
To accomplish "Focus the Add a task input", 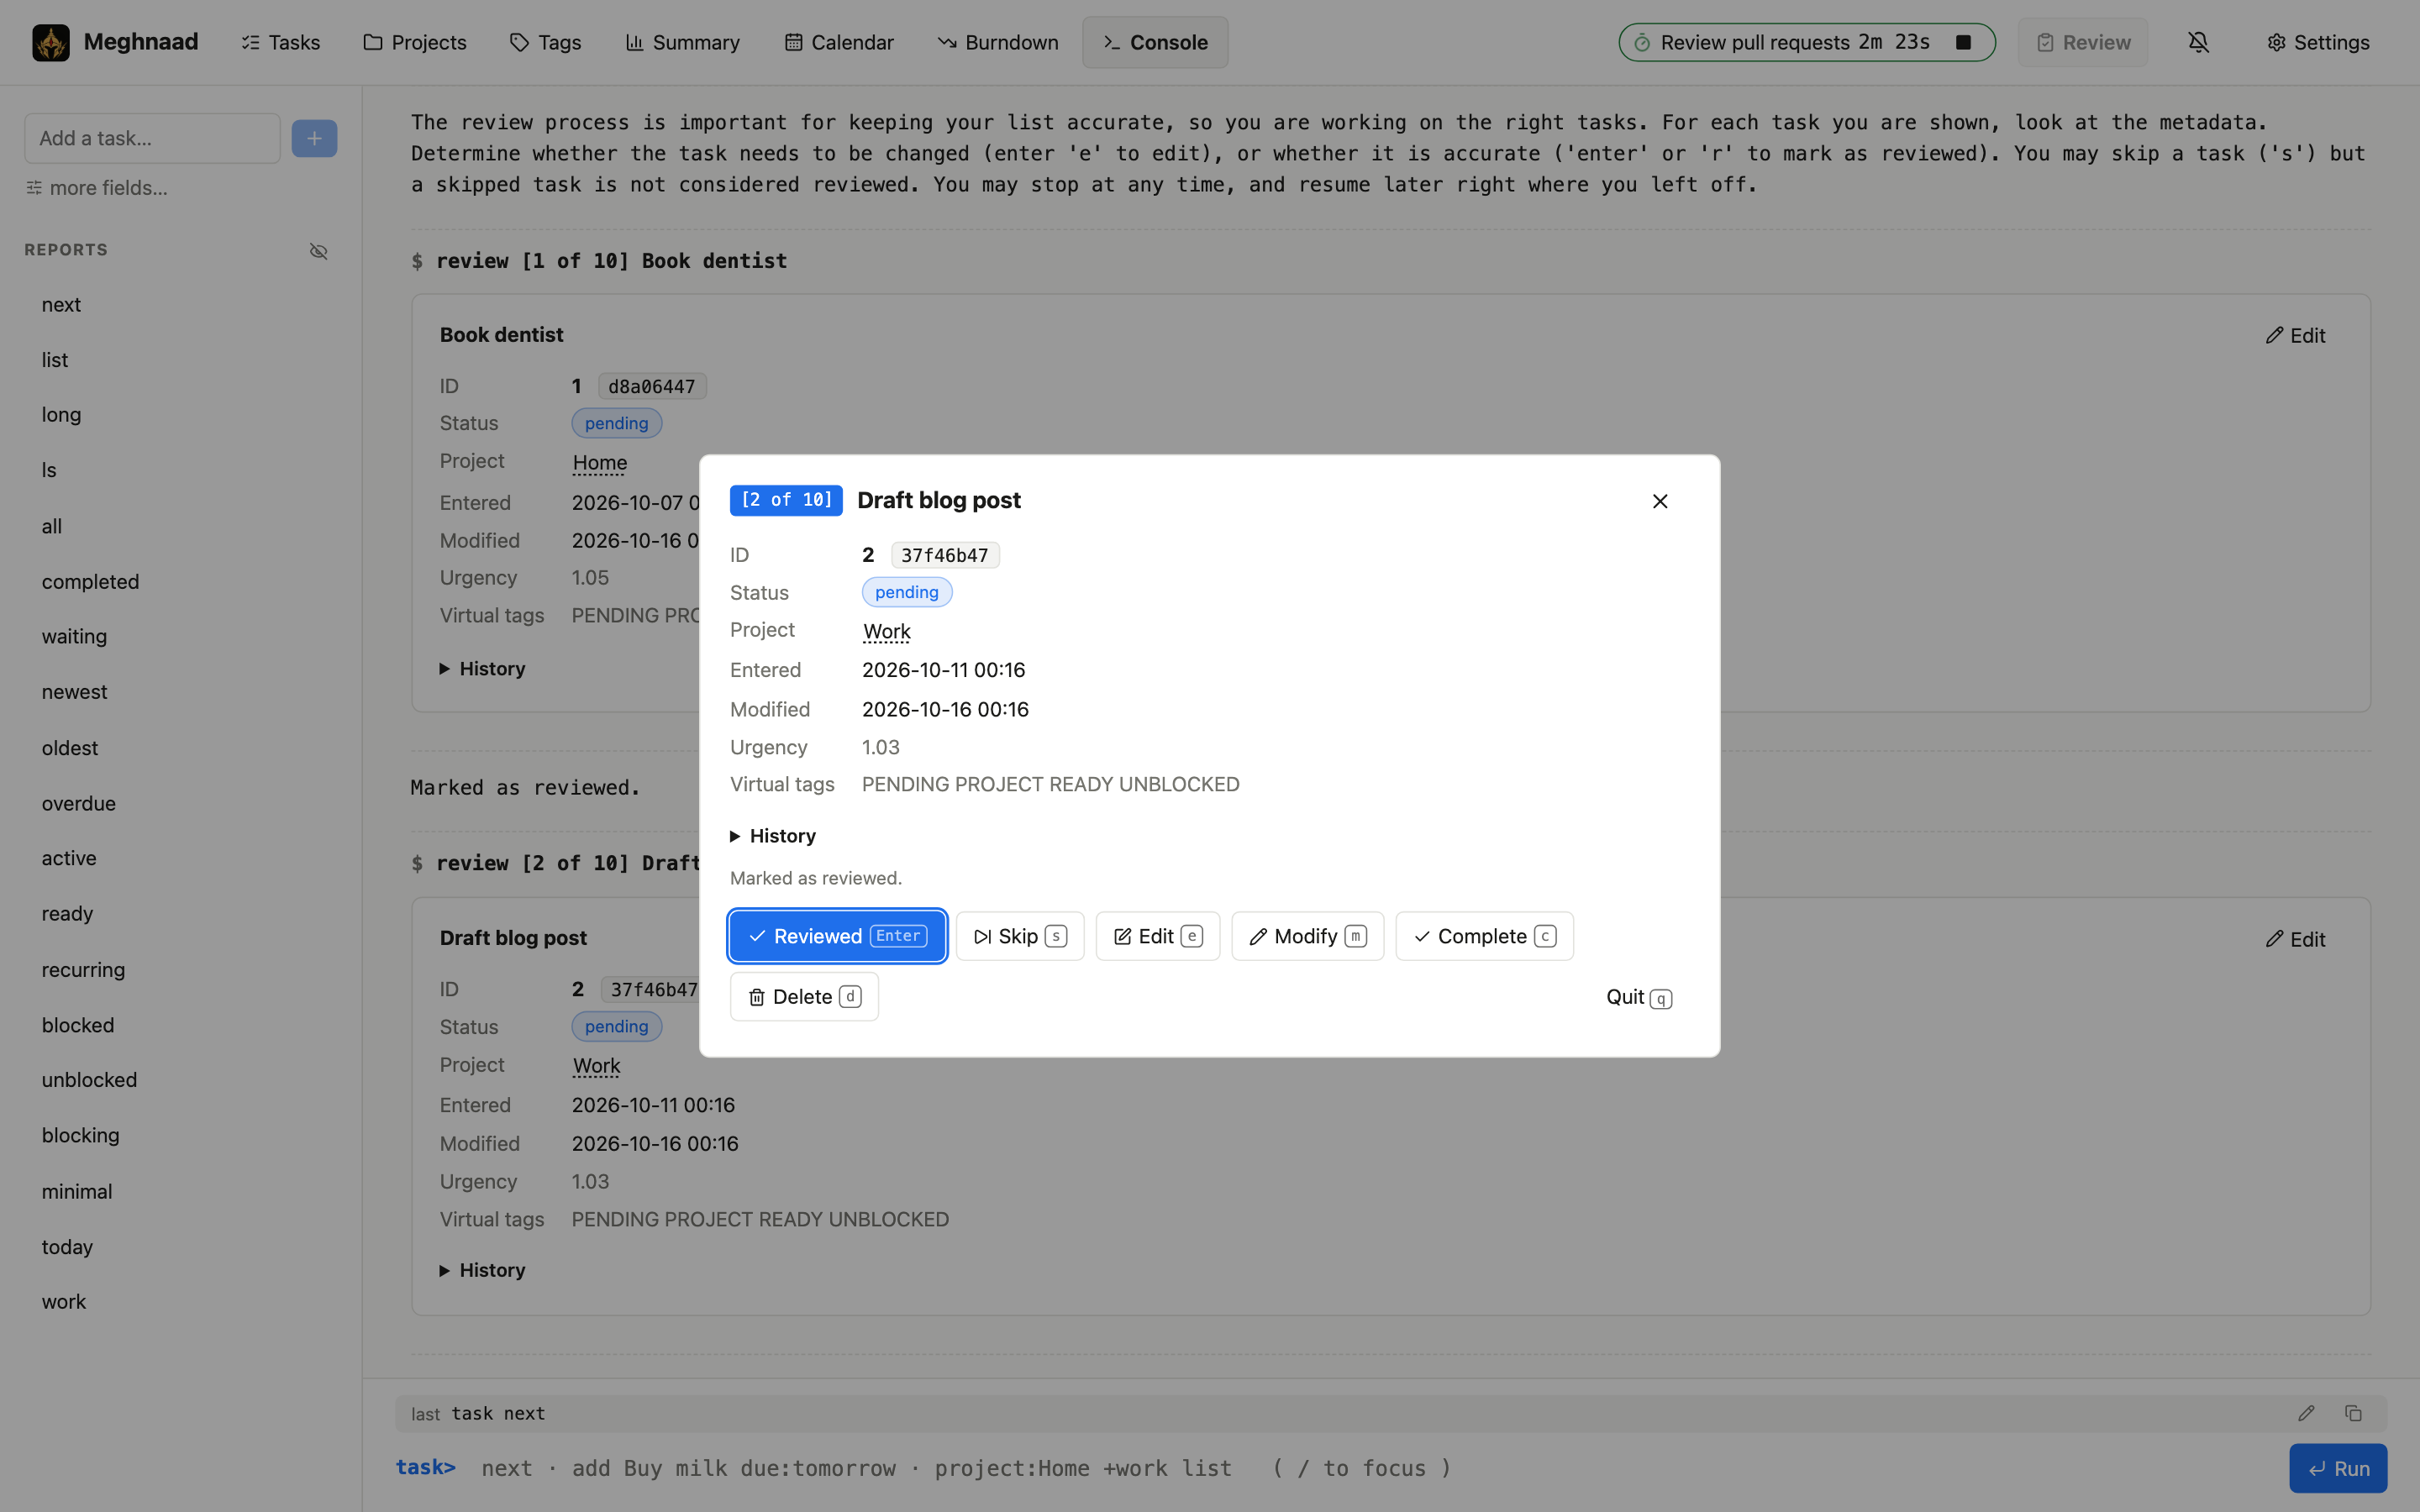I will (152, 138).
